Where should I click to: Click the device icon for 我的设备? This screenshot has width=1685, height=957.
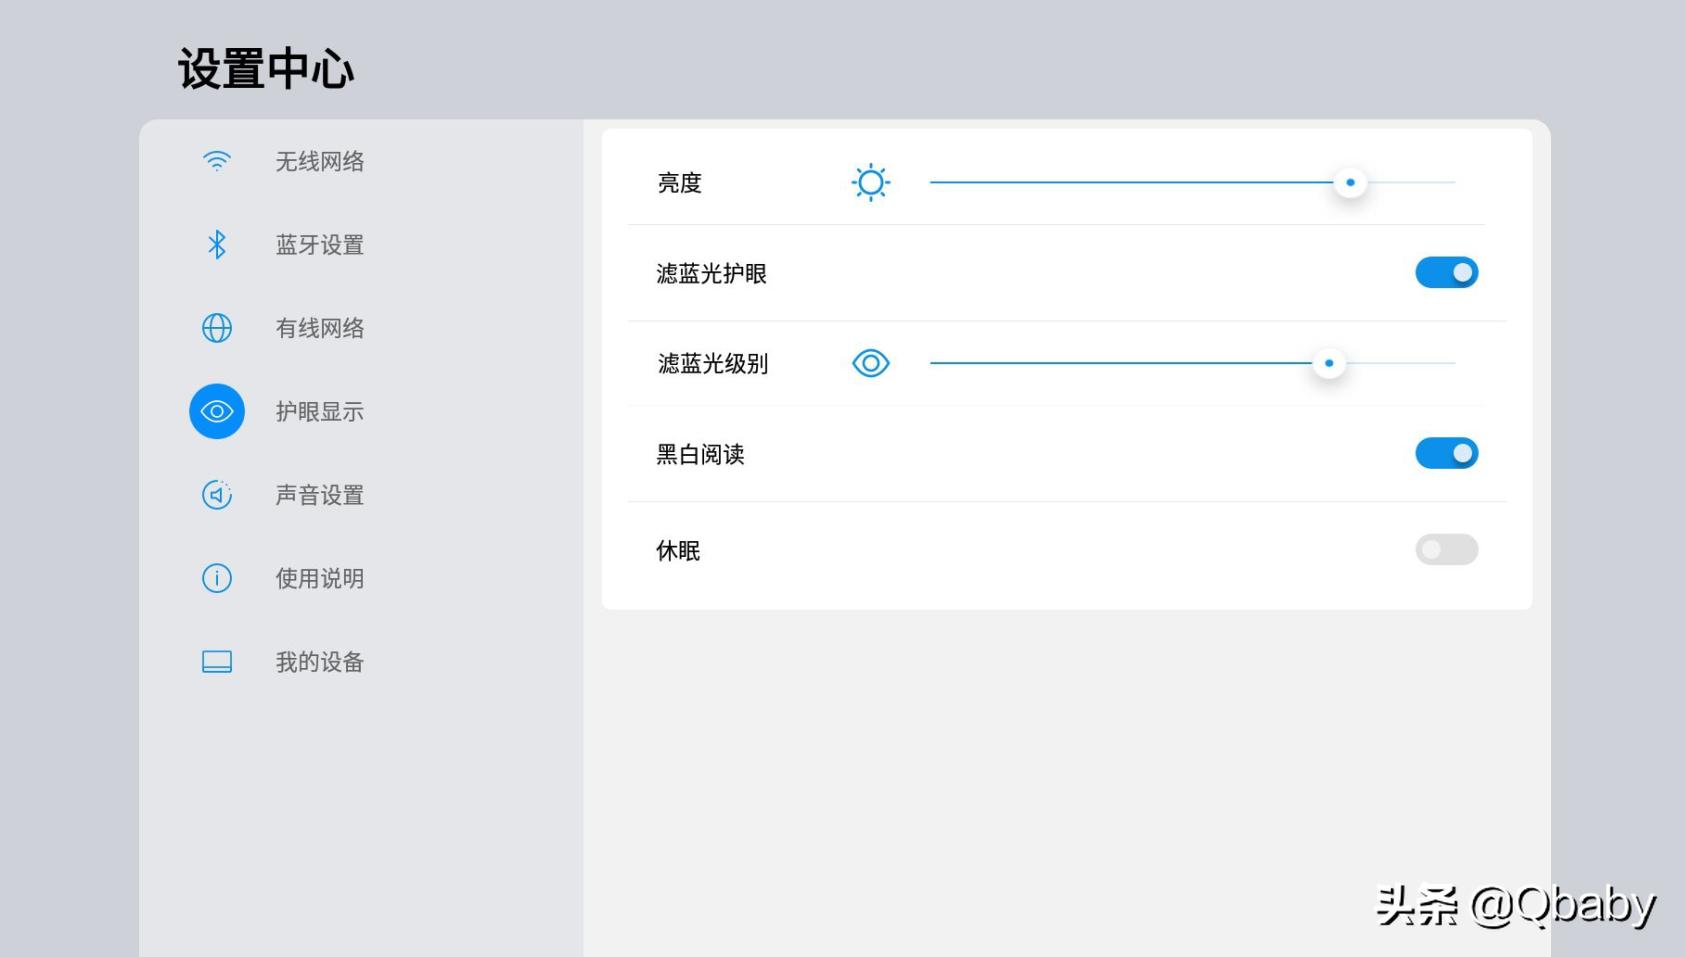(215, 661)
